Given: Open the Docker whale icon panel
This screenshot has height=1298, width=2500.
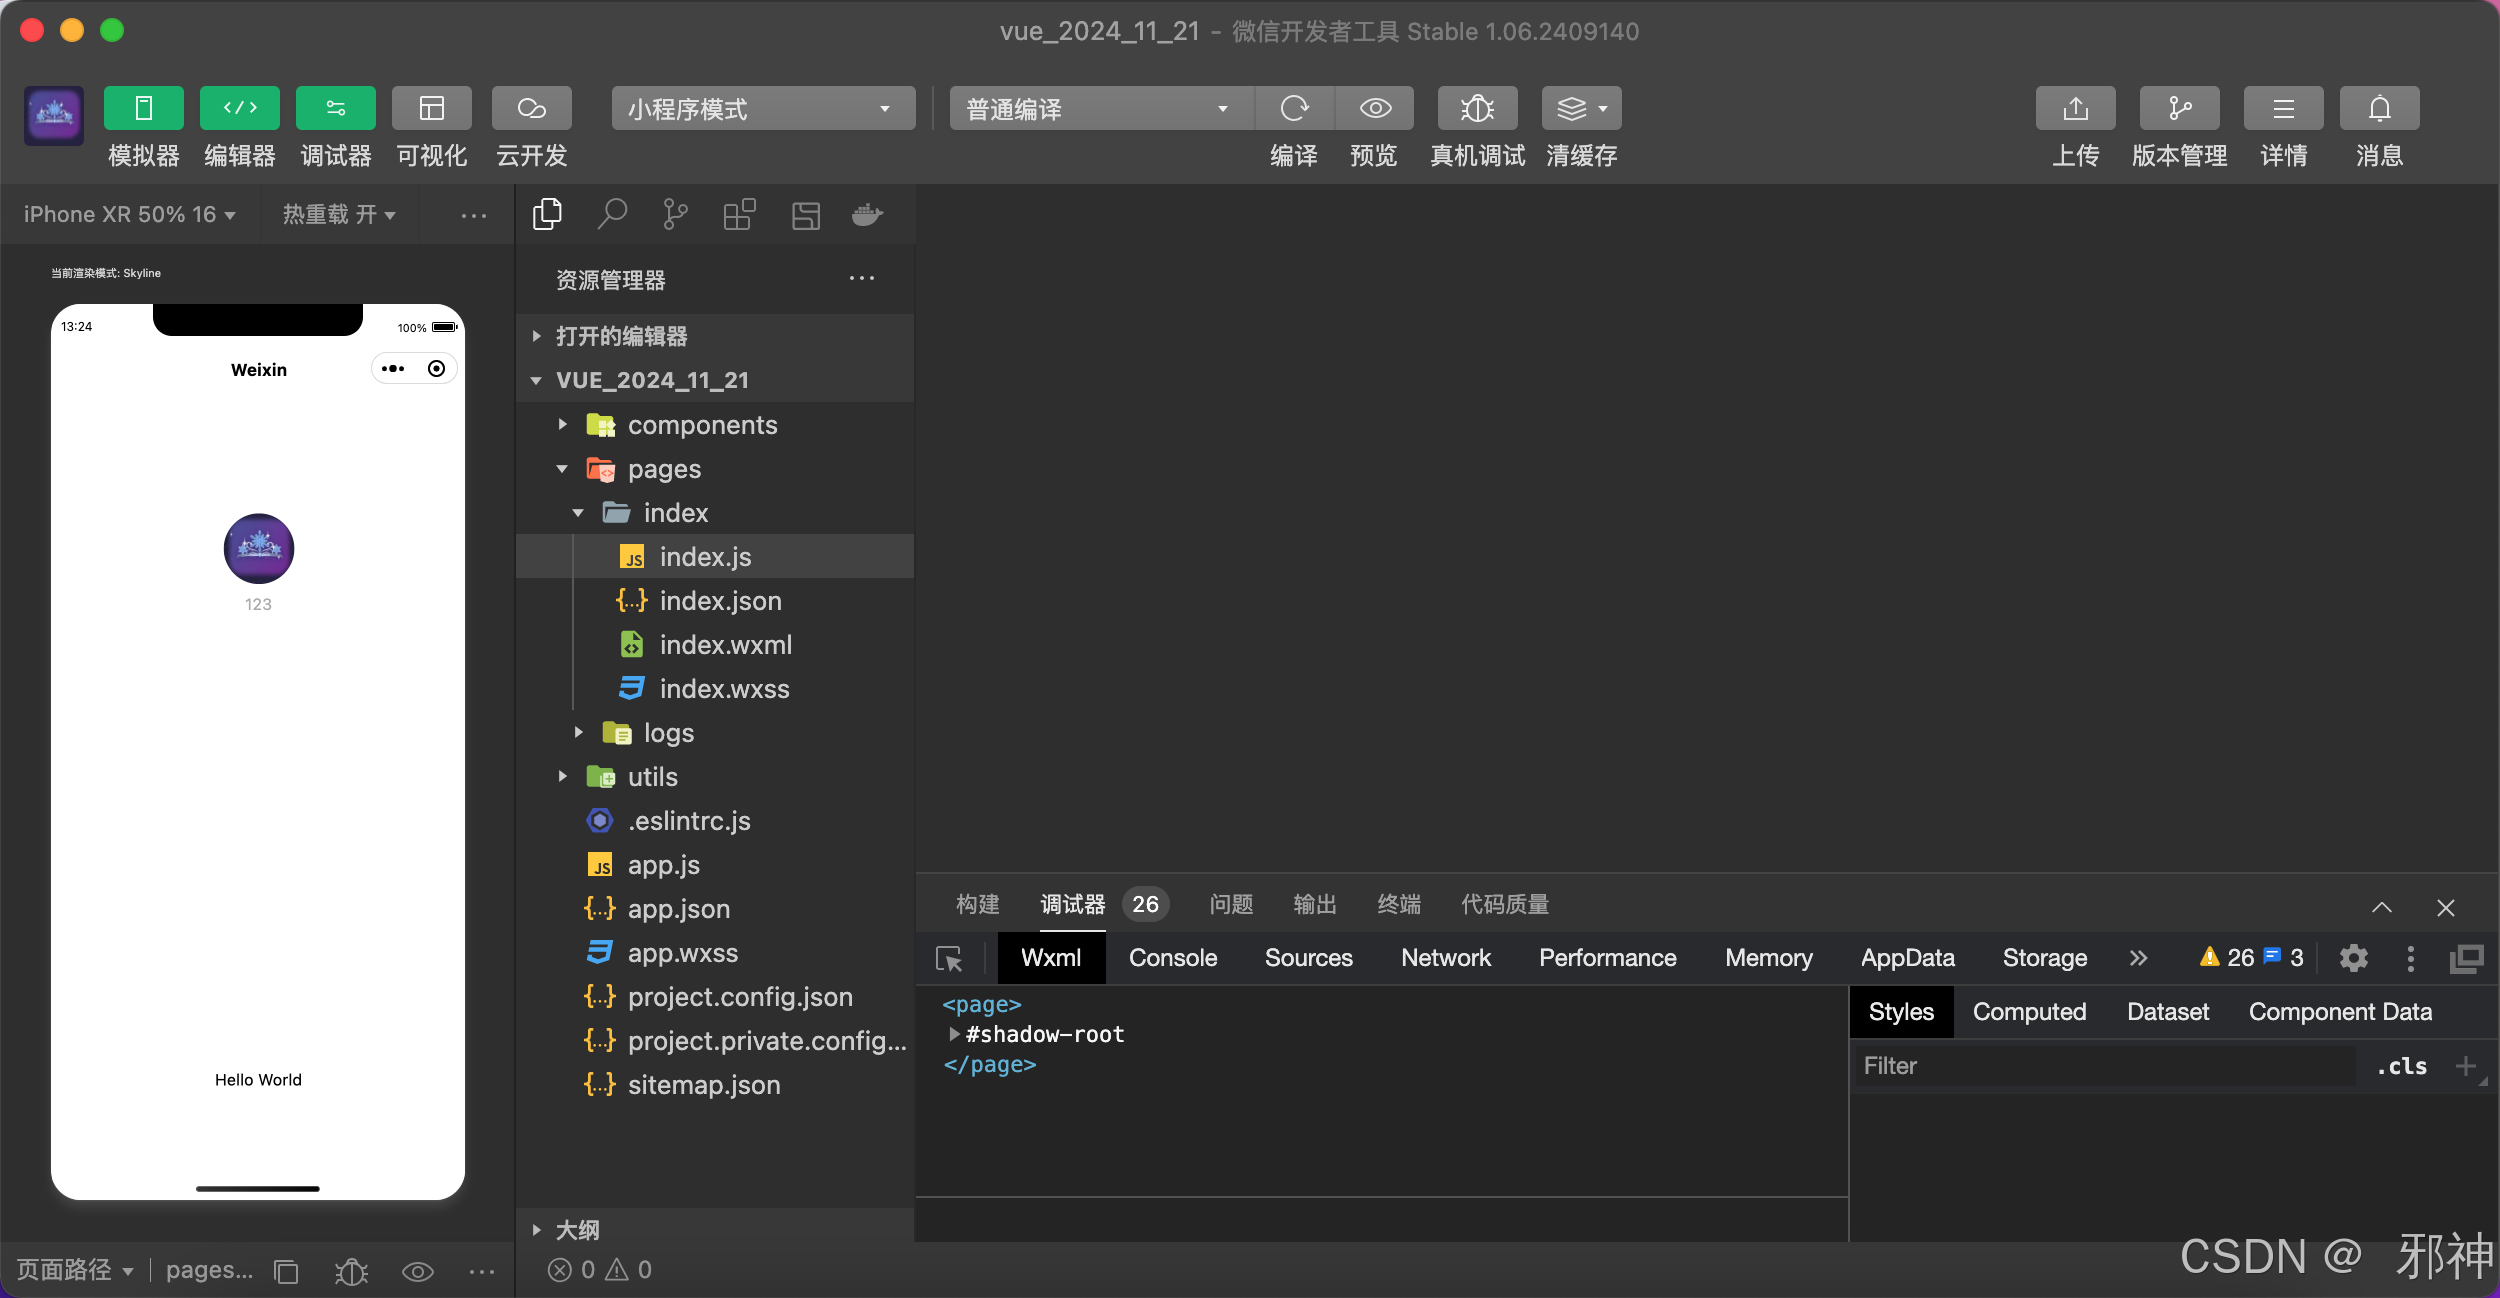Looking at the screenshot, I should coord(867,215).
